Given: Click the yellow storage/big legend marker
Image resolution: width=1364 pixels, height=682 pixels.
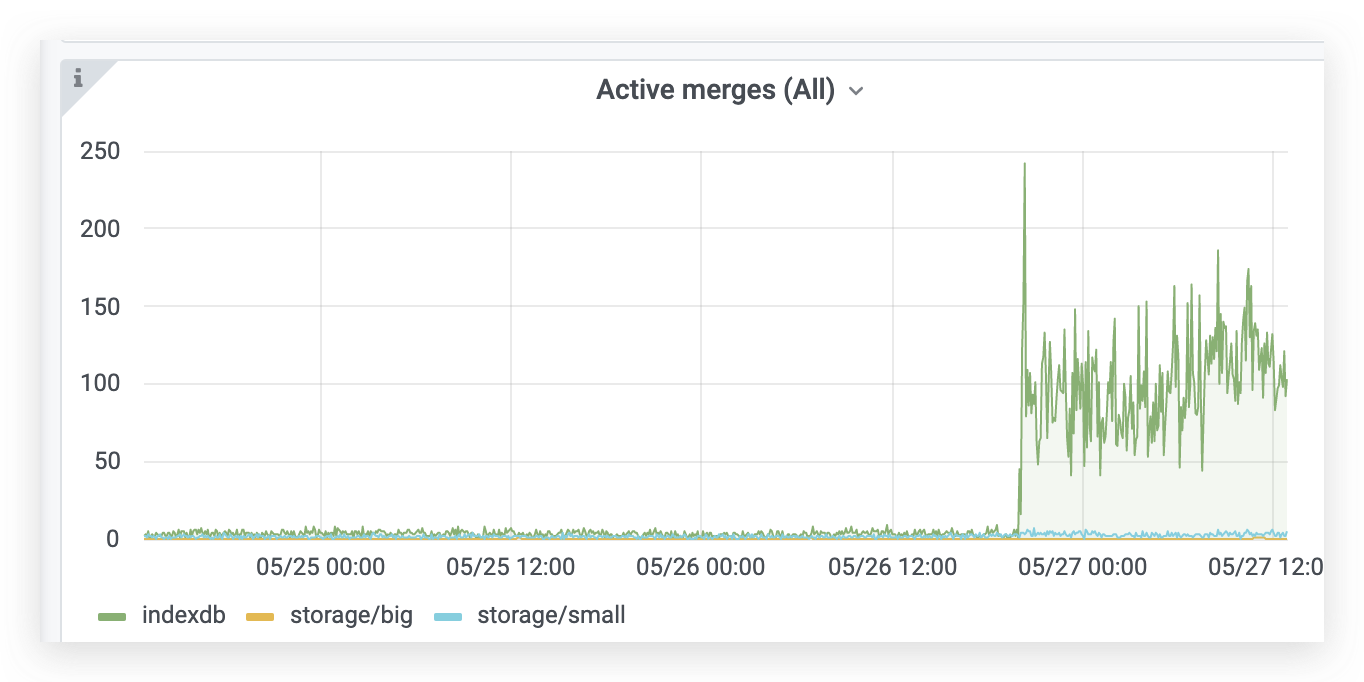Looking at the screenshot, I should click(x=261, y=615).
